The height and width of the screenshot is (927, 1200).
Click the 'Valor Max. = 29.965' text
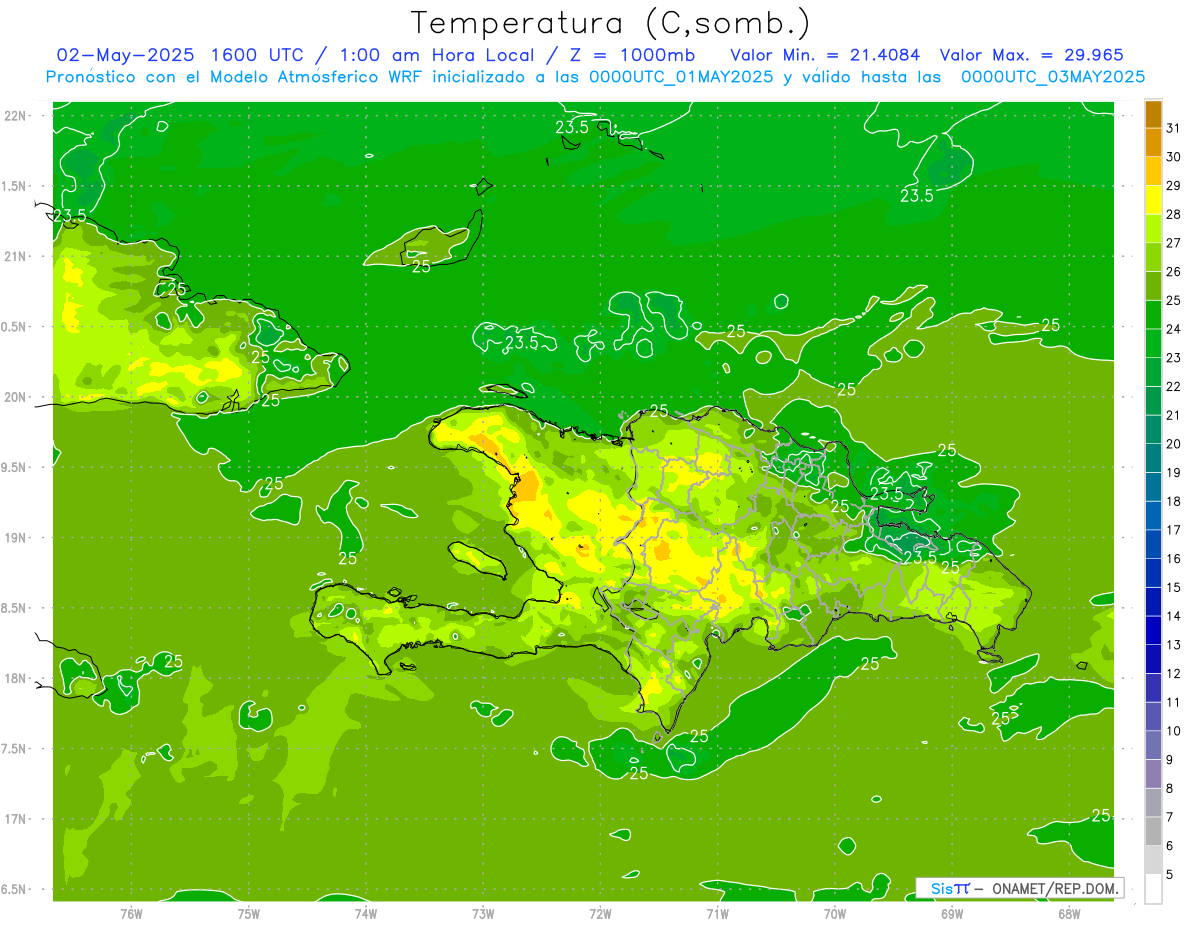click(x=1032, y=55)
